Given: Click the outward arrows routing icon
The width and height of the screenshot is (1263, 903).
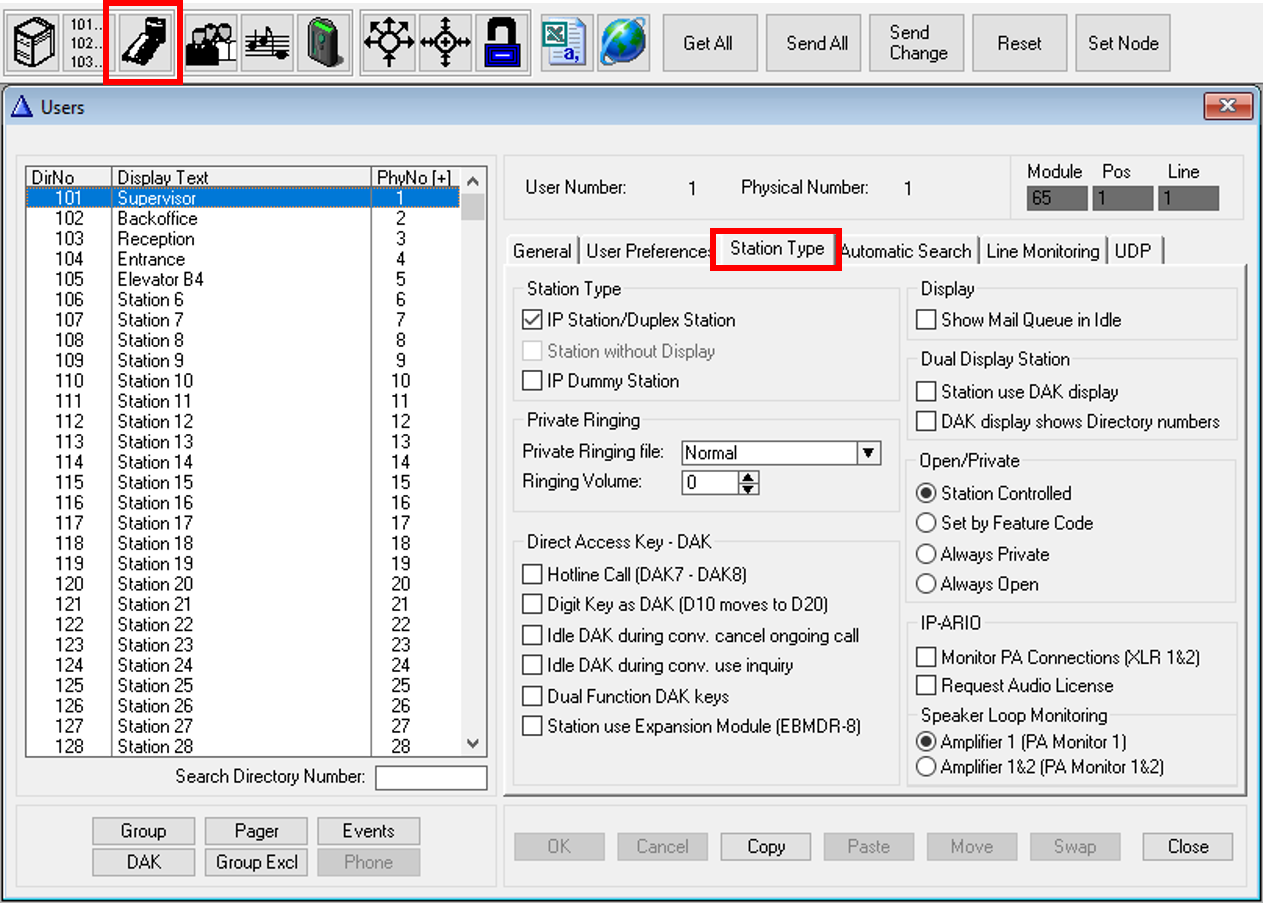Looking at the screenshot, I should [389, 43].
